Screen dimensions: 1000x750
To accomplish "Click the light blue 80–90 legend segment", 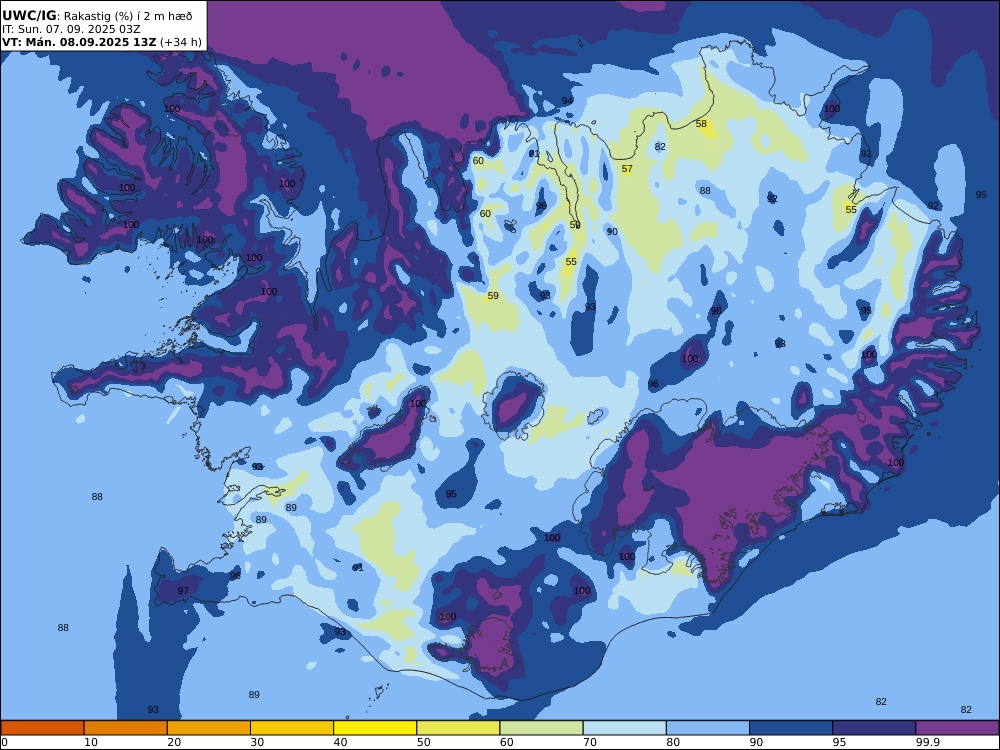I will click(708, 728).
